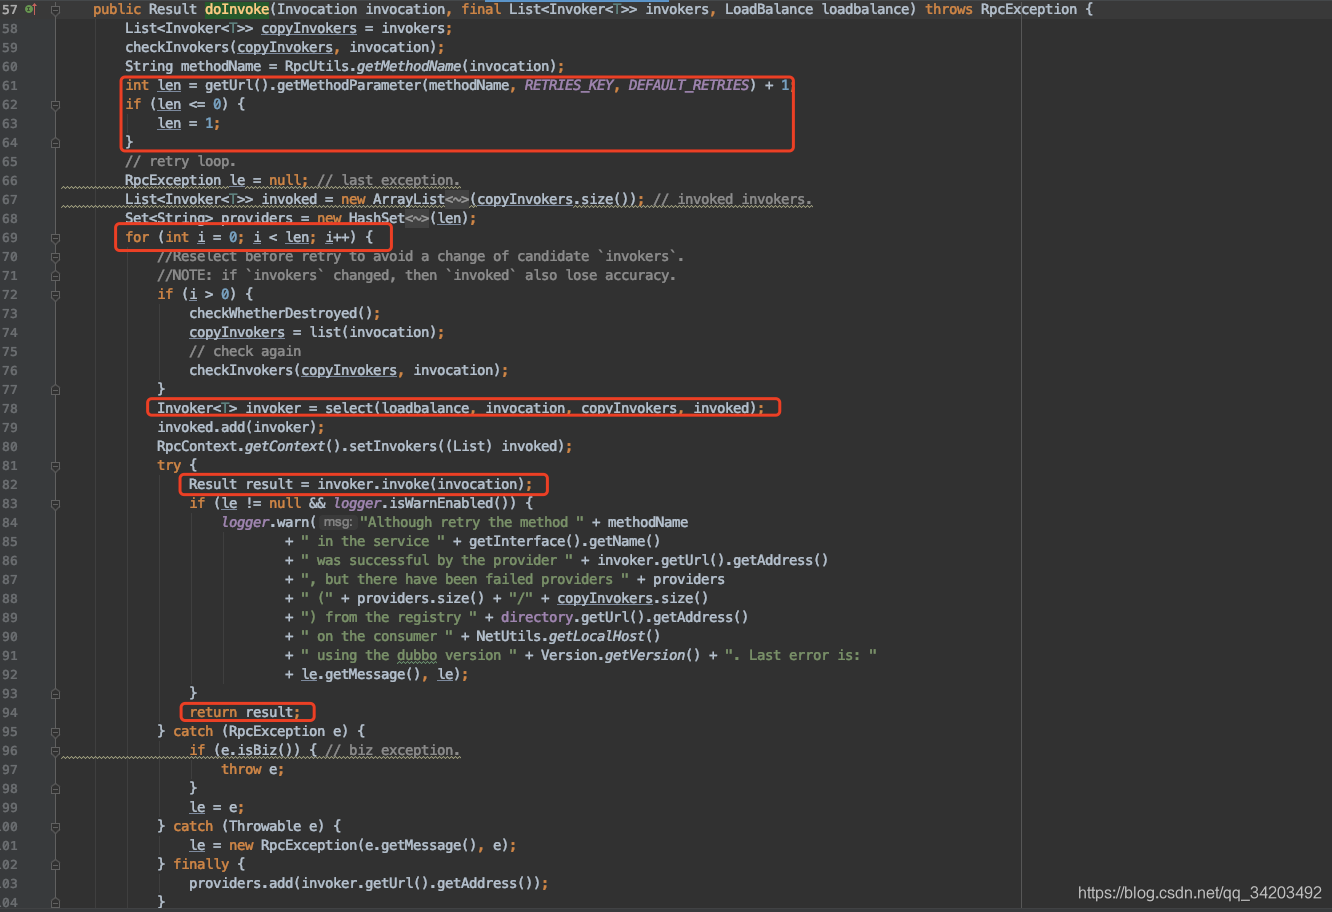Click the 'msg:' parameter hint in logger.warn
The image size is (1332, 912).
coord(339,522)
